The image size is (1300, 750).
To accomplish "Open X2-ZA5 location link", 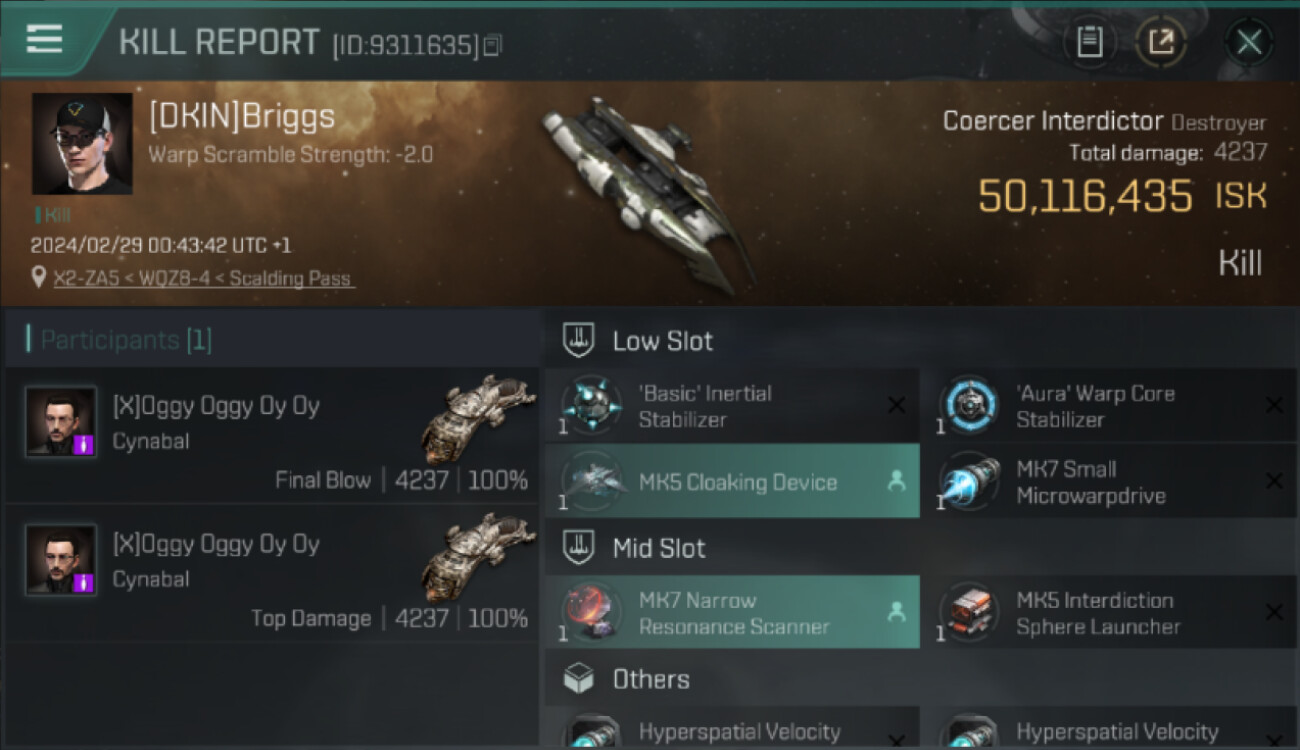I will click(204, 278).
